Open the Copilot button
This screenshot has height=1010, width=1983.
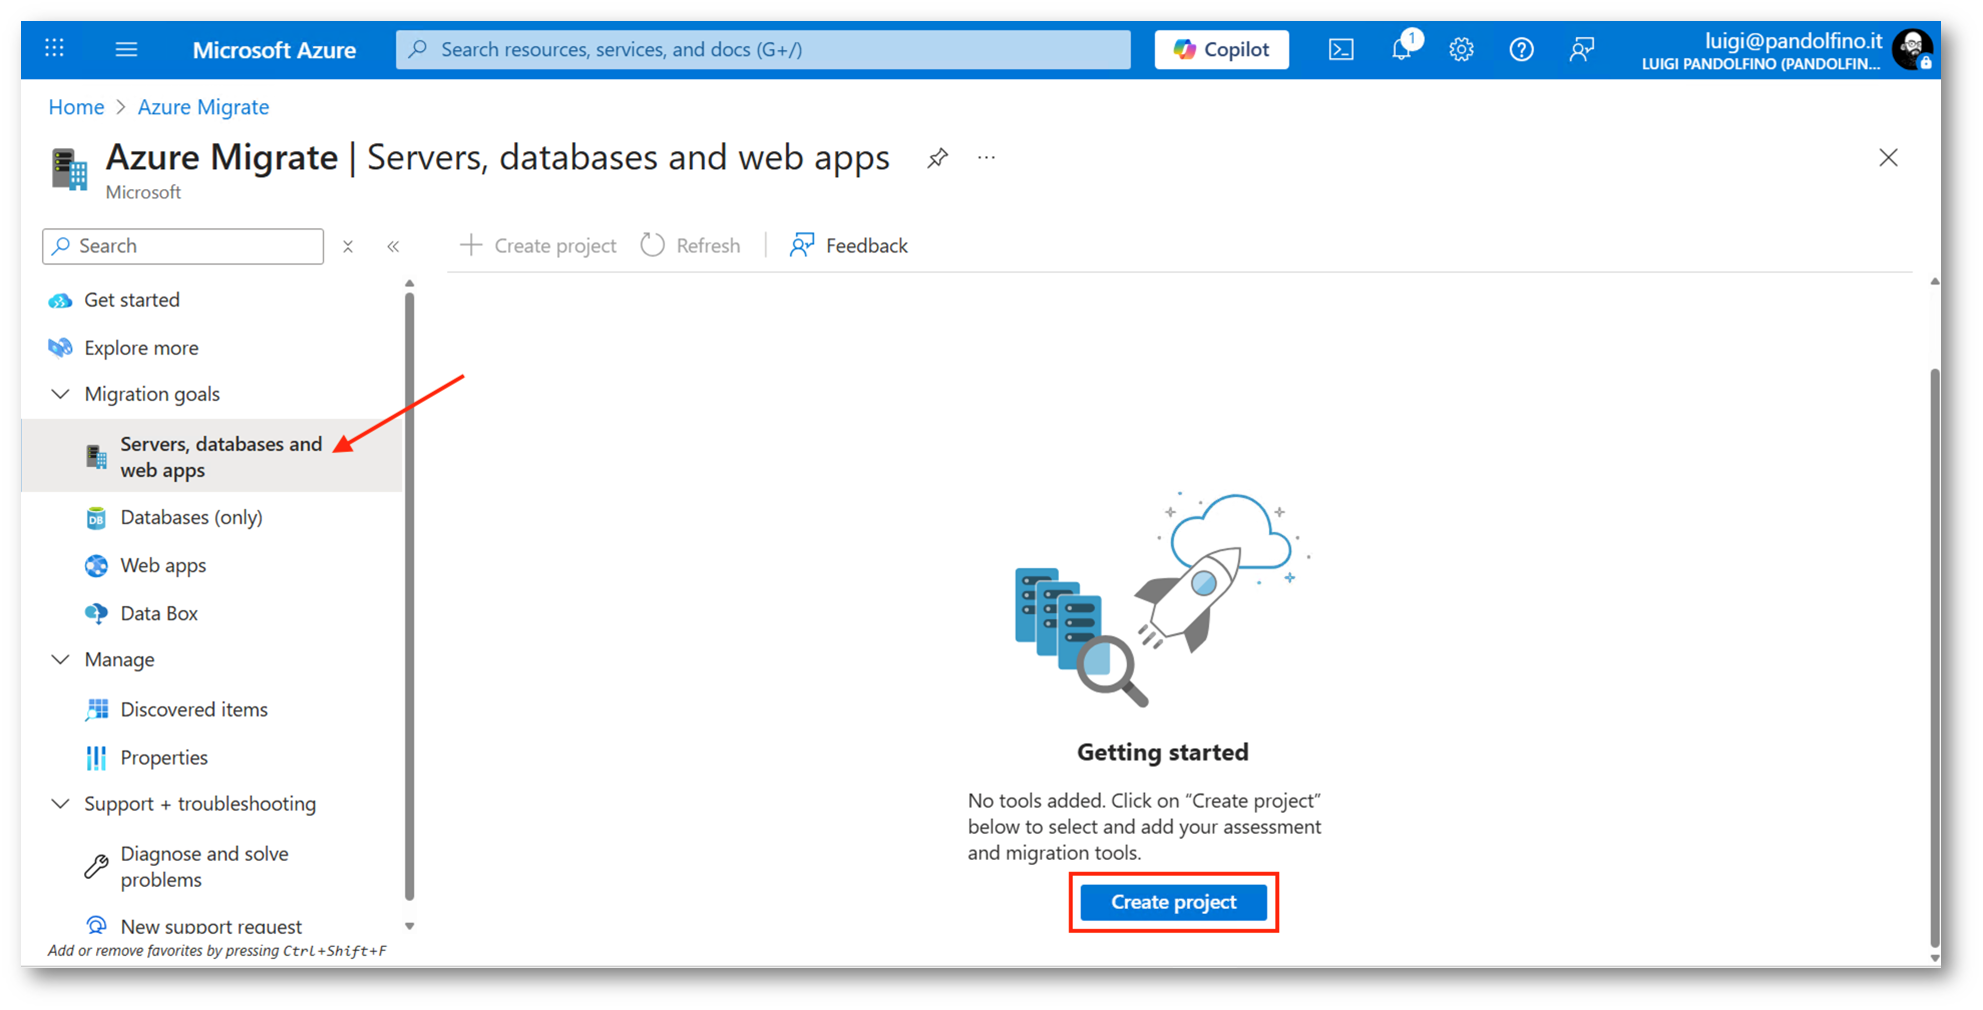pos(1221,49)
